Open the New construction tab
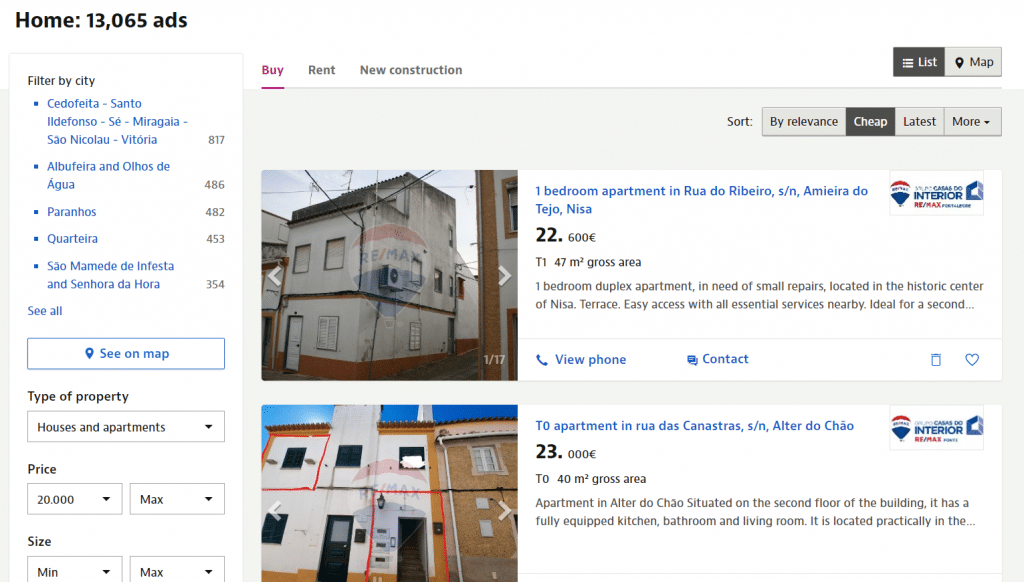Image resolution: width=1024 pixels, height=582 pixels. pos(411,70)
